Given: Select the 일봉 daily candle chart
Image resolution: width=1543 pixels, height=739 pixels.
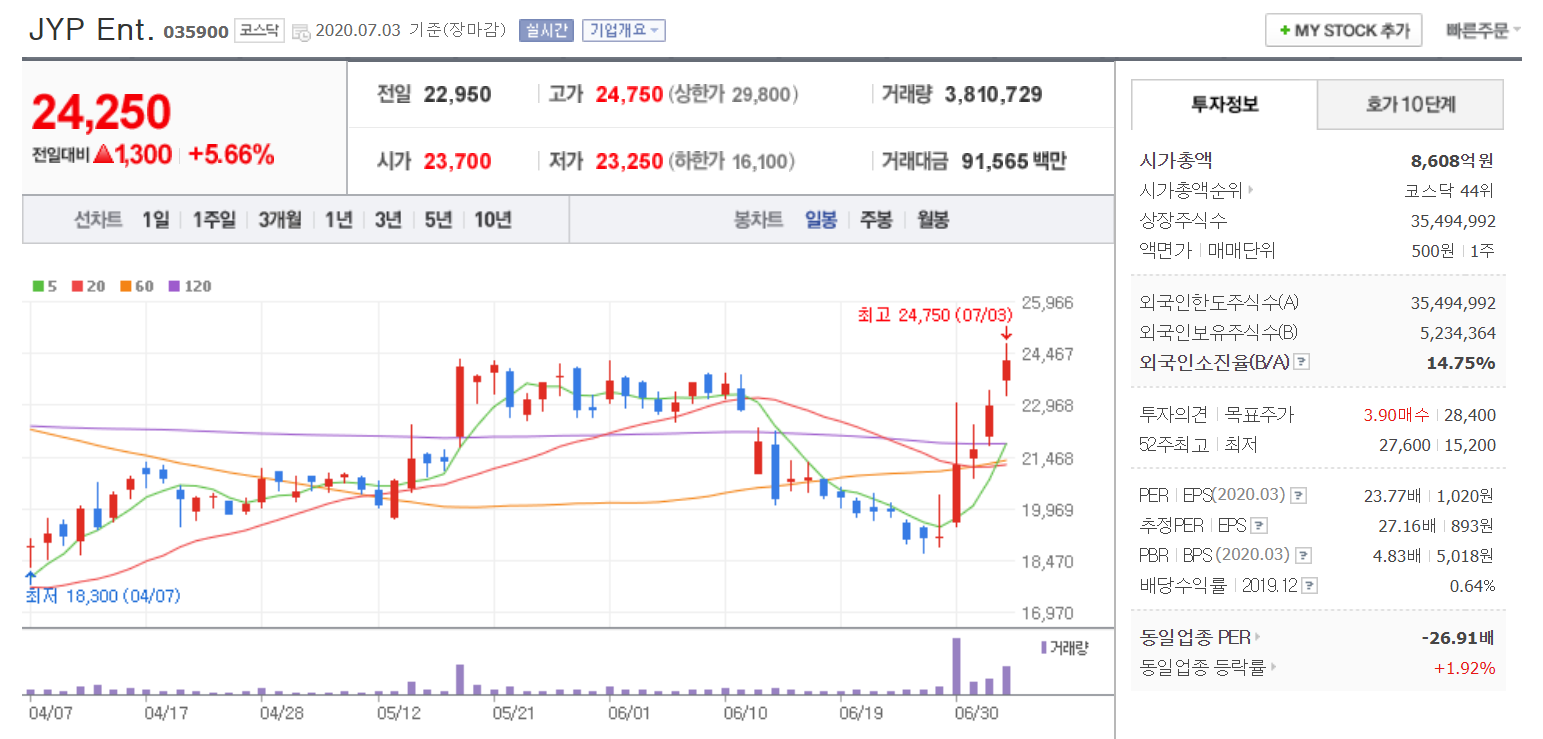Looking at the screenshot, I should click(821, 220).
